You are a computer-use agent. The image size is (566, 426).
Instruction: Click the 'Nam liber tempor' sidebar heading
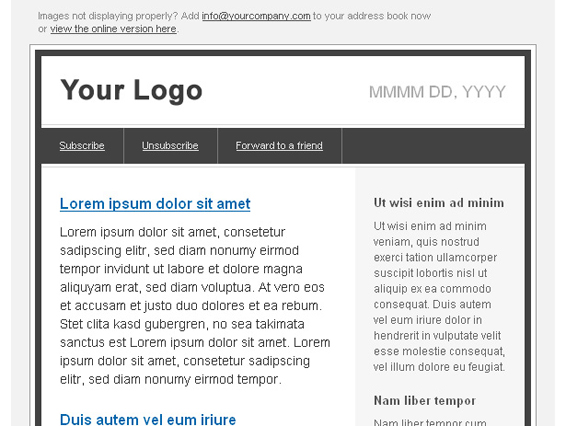click(x=424, y=401)
